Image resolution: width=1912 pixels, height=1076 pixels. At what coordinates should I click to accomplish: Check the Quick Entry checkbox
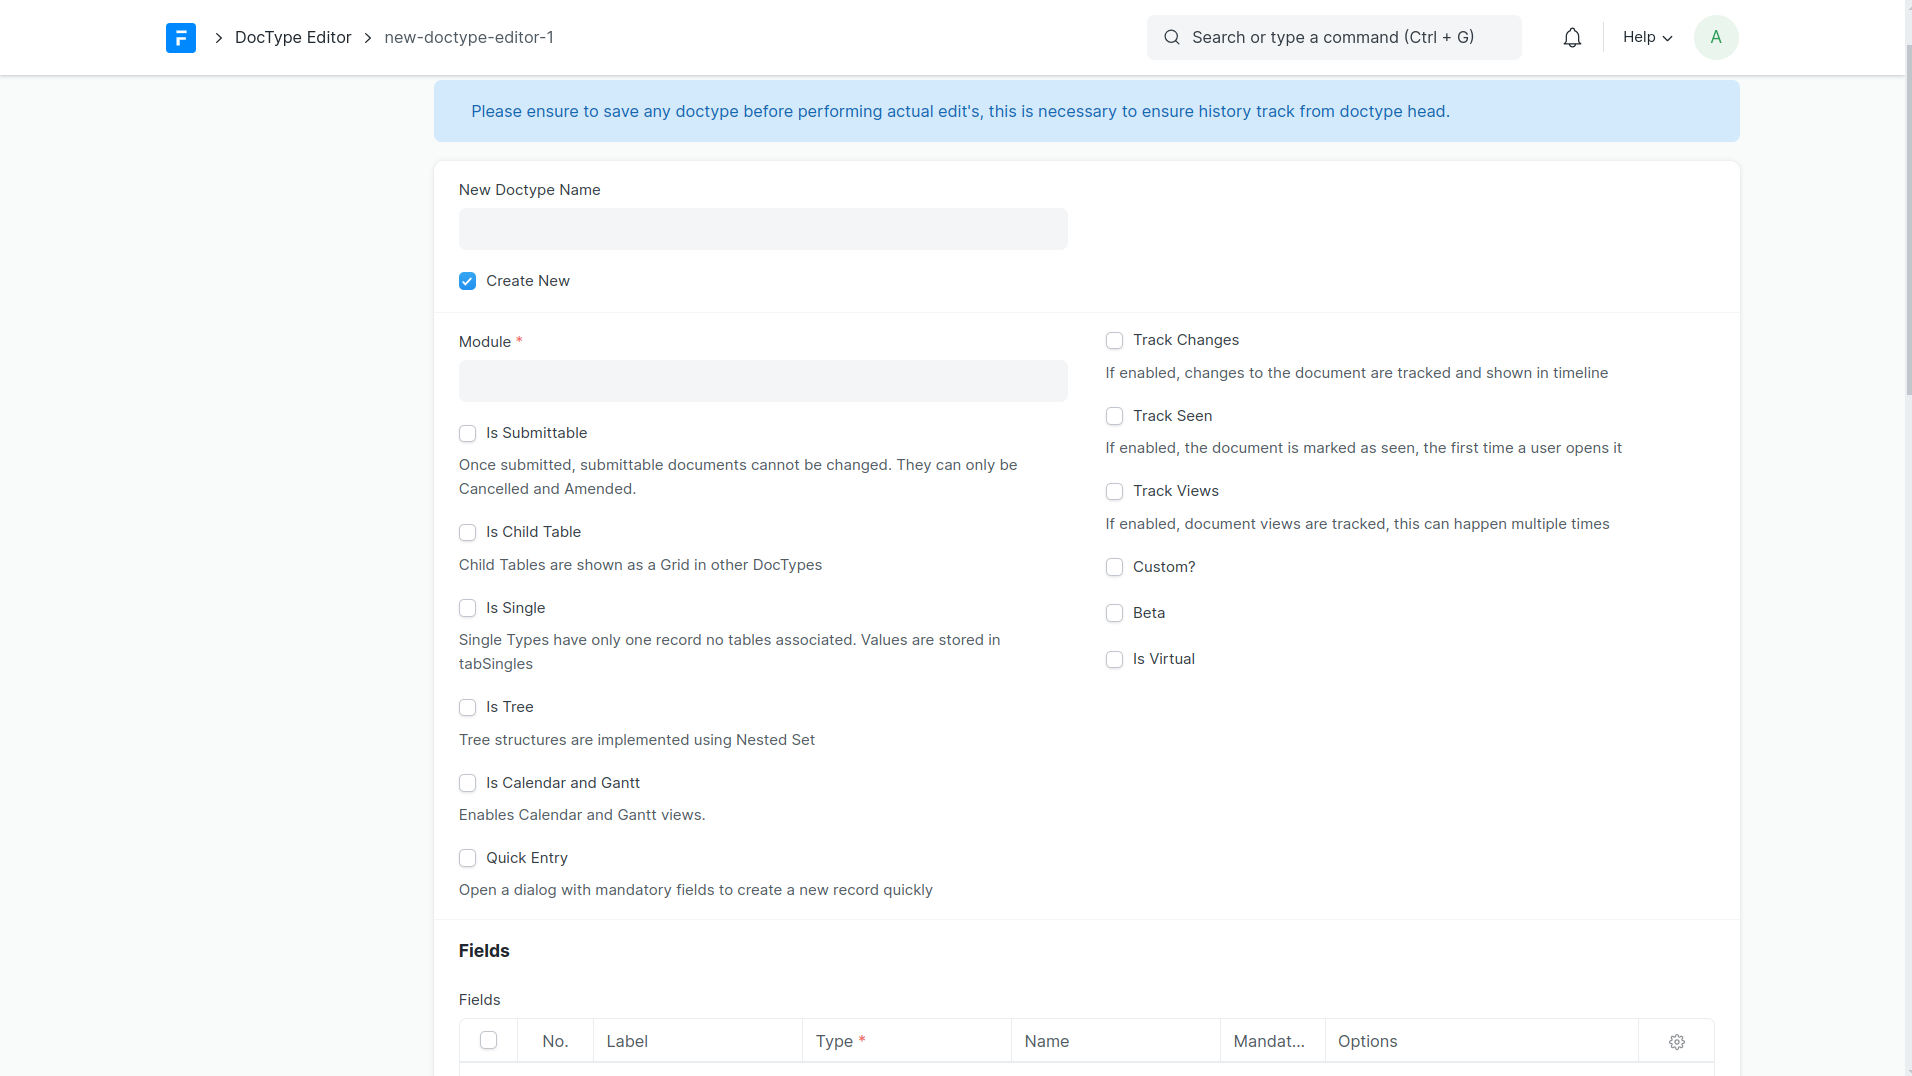(x=468, y=859)
